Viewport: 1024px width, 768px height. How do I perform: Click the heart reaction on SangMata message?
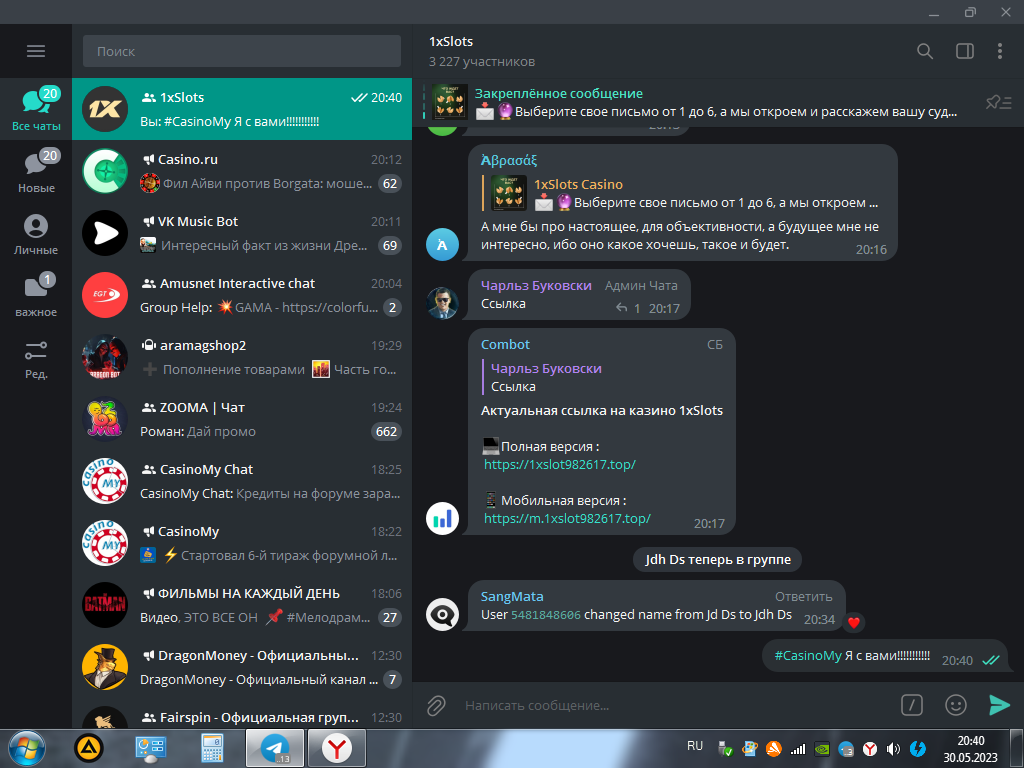[854, 622]
